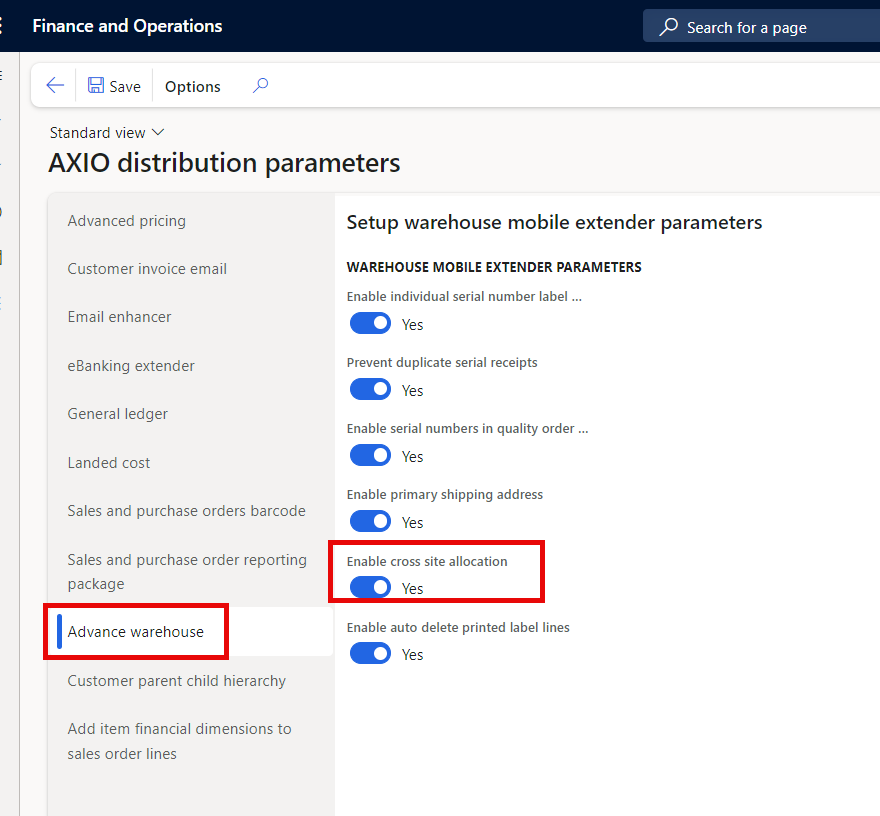Click the hamburger navigation icon top left
Screen dimensions: 880x816
tap(5, 26)
